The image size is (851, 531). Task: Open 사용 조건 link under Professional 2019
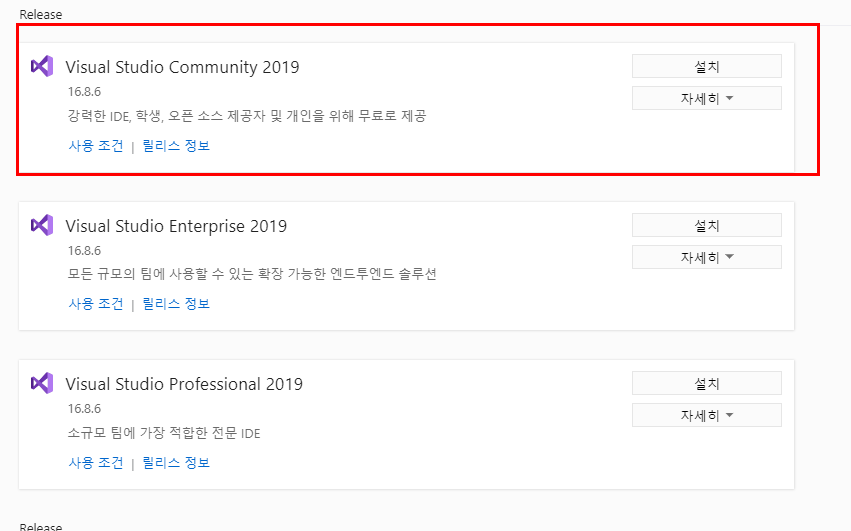[96, 463]
